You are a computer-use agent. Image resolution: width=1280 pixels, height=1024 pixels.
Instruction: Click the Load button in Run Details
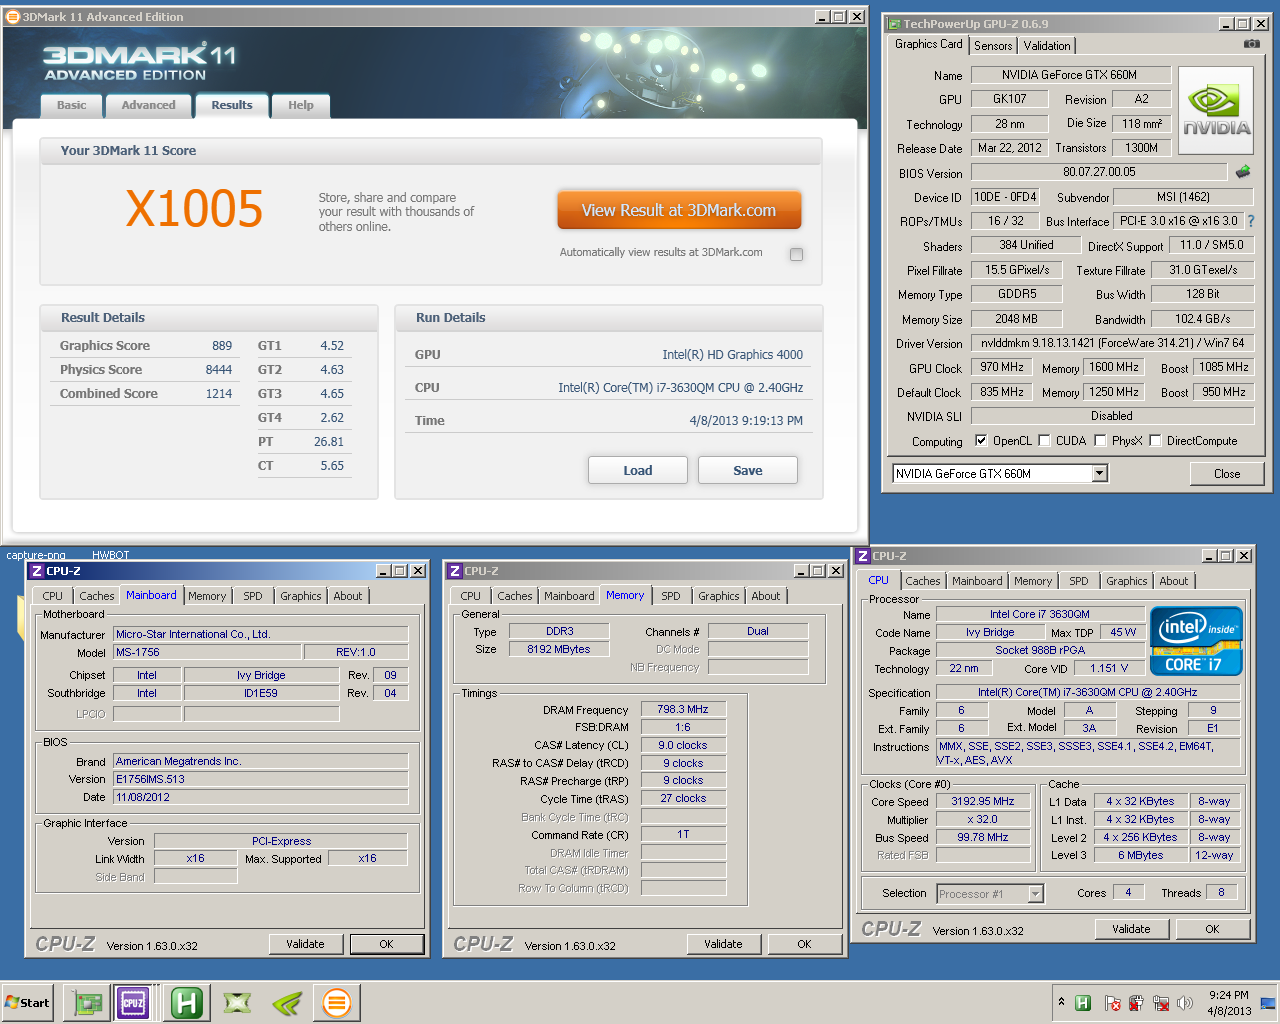click(x=638, y=470)
